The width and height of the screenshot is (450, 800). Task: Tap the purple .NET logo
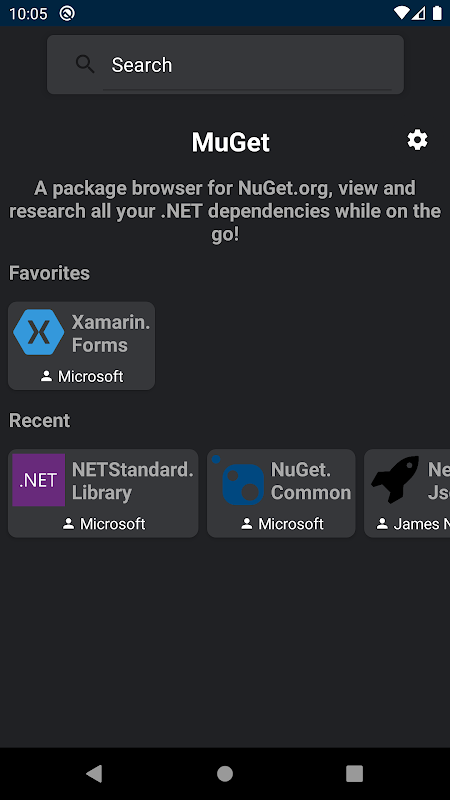point(38,480)
